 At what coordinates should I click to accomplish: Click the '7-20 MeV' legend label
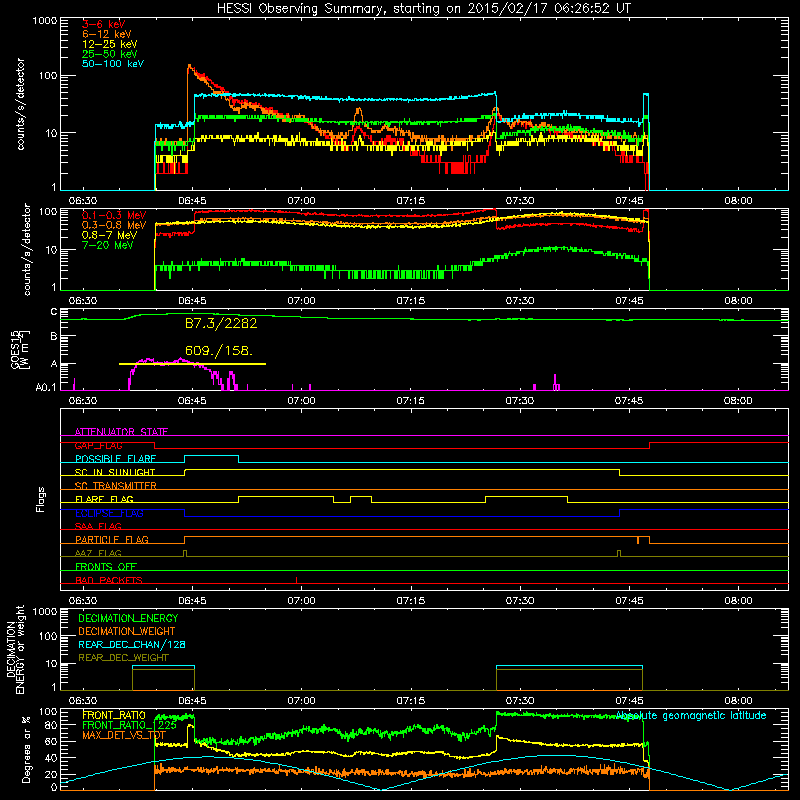108,245
